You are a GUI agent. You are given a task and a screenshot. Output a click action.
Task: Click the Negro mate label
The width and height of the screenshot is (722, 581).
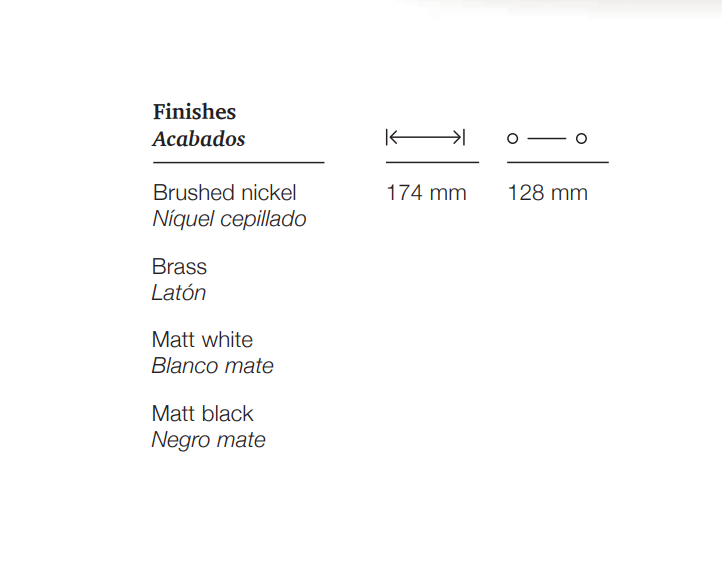pos(208,440)
